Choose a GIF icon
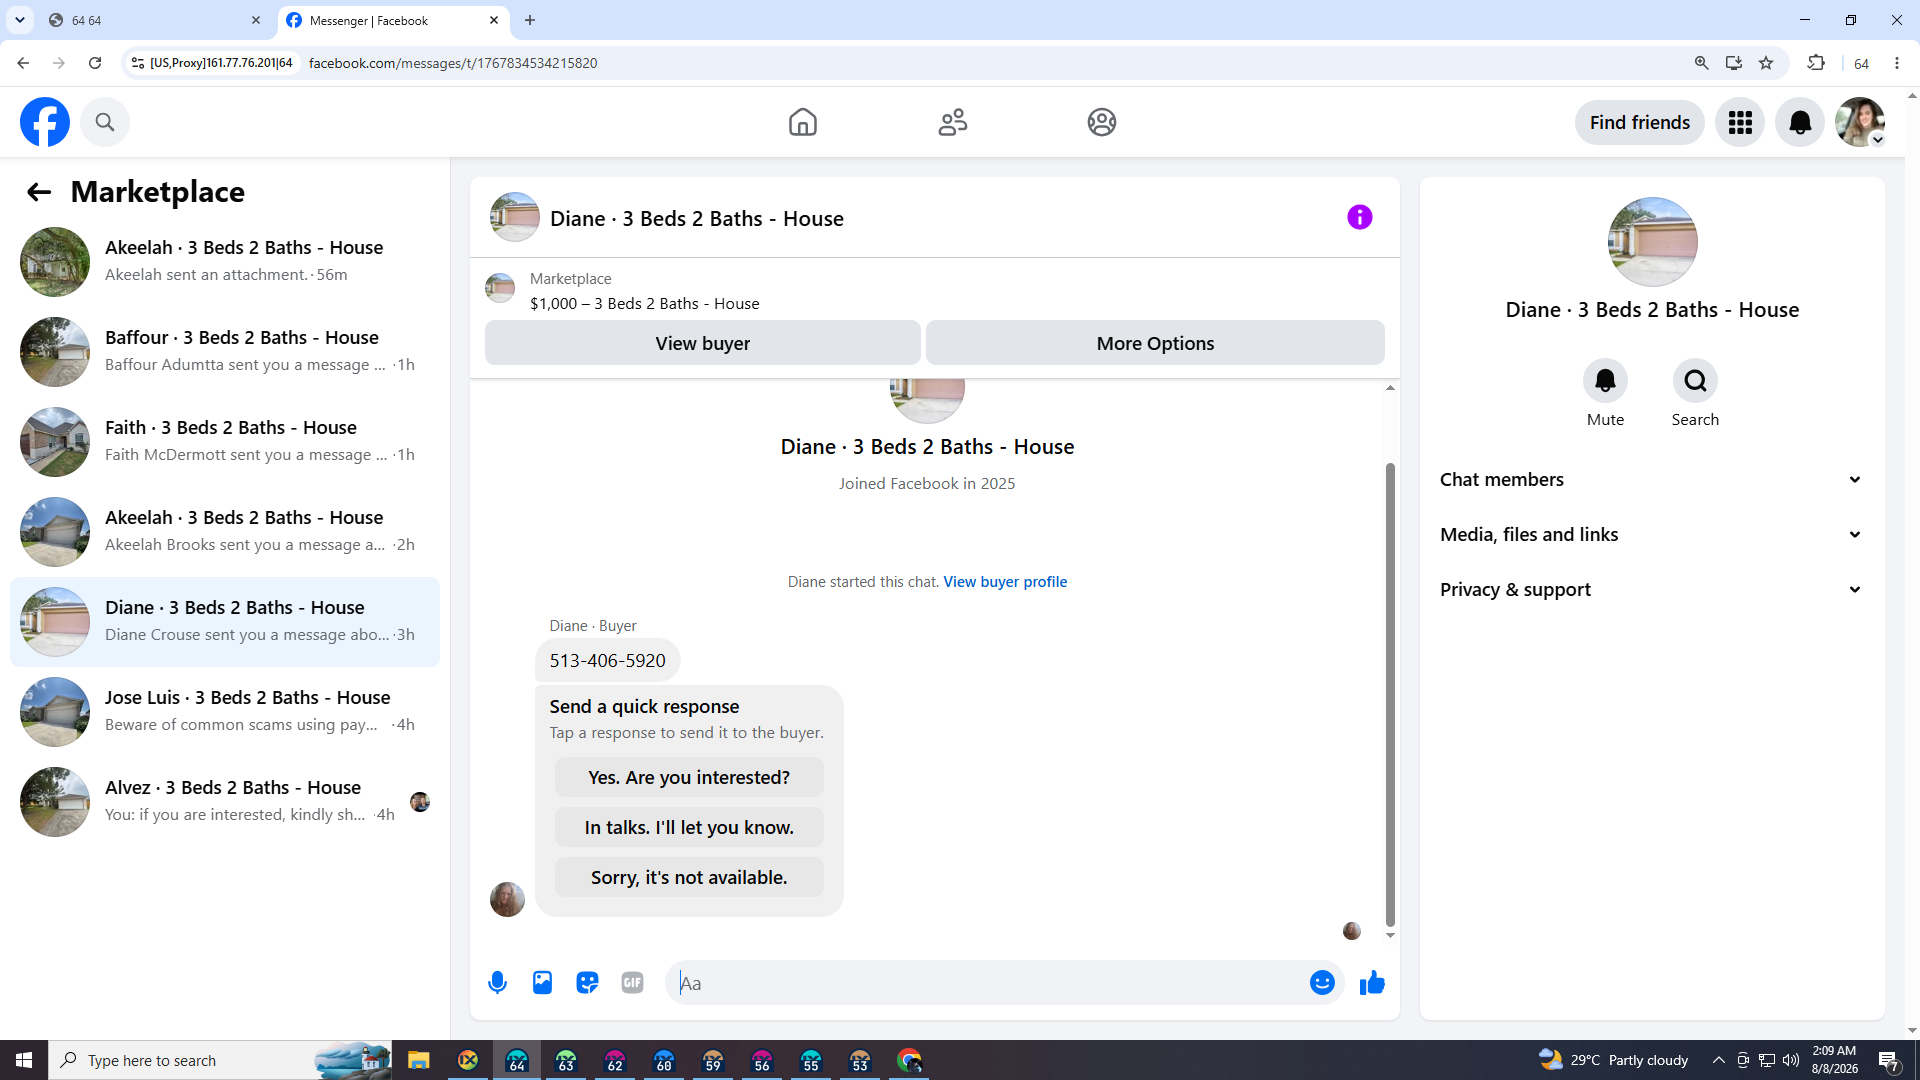The height and width of the screenshot is (1080, 1920). tap(632, 983)
